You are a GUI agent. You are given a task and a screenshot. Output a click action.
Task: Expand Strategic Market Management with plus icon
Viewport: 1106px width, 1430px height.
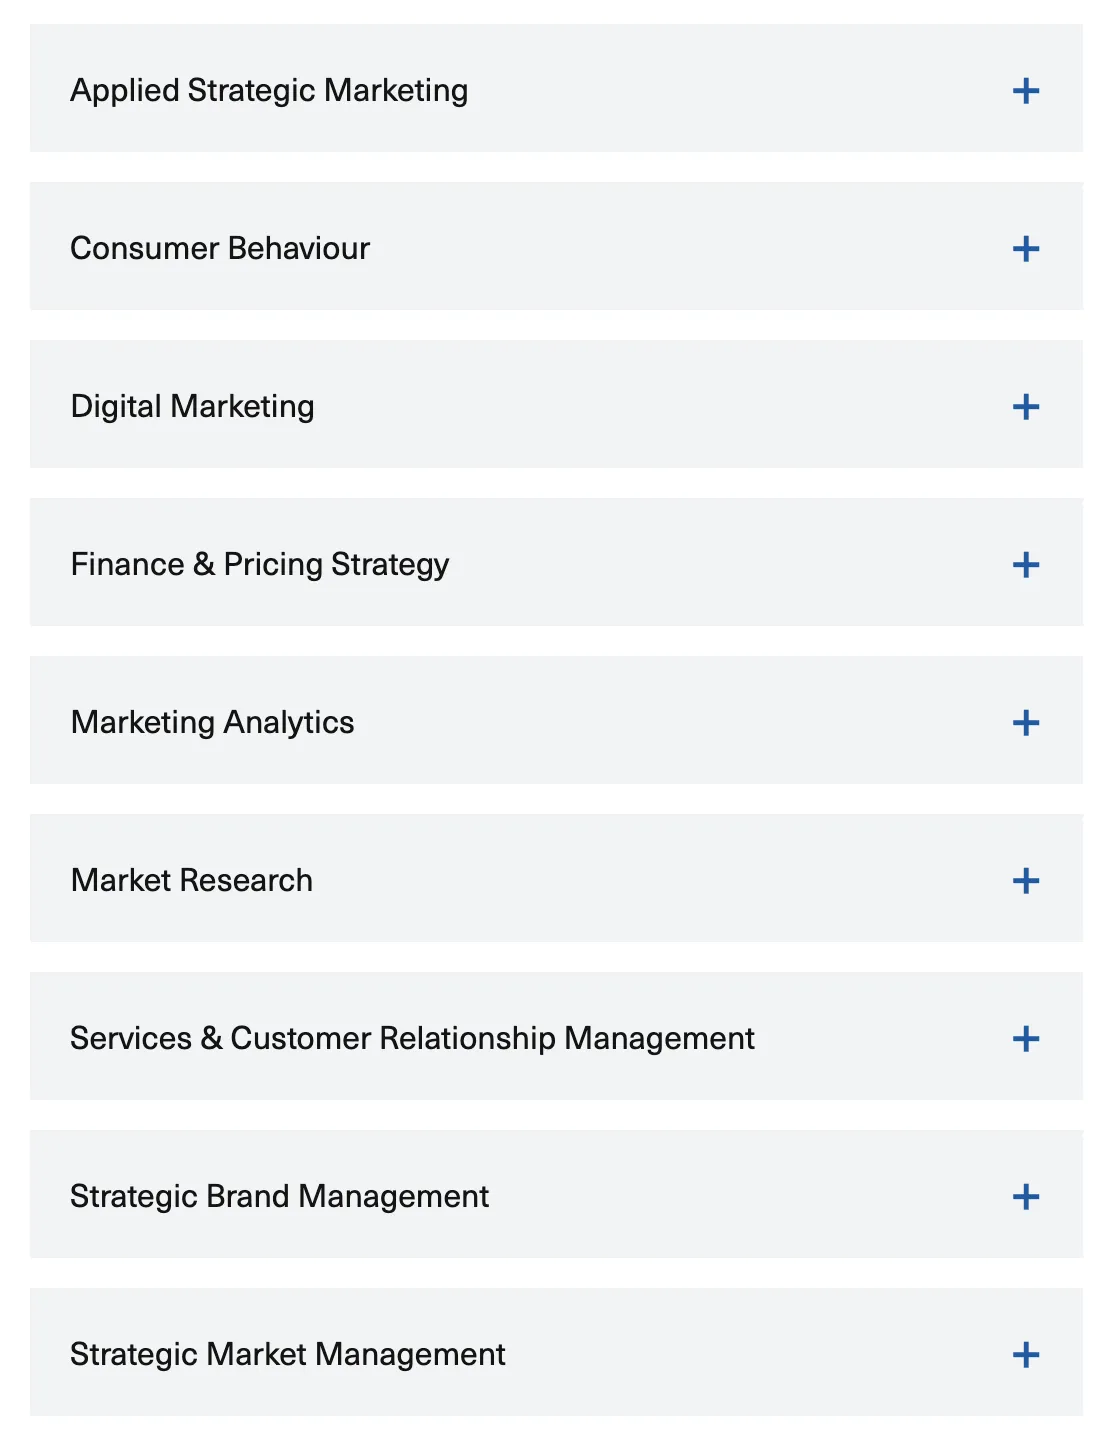(1026, 1355)
